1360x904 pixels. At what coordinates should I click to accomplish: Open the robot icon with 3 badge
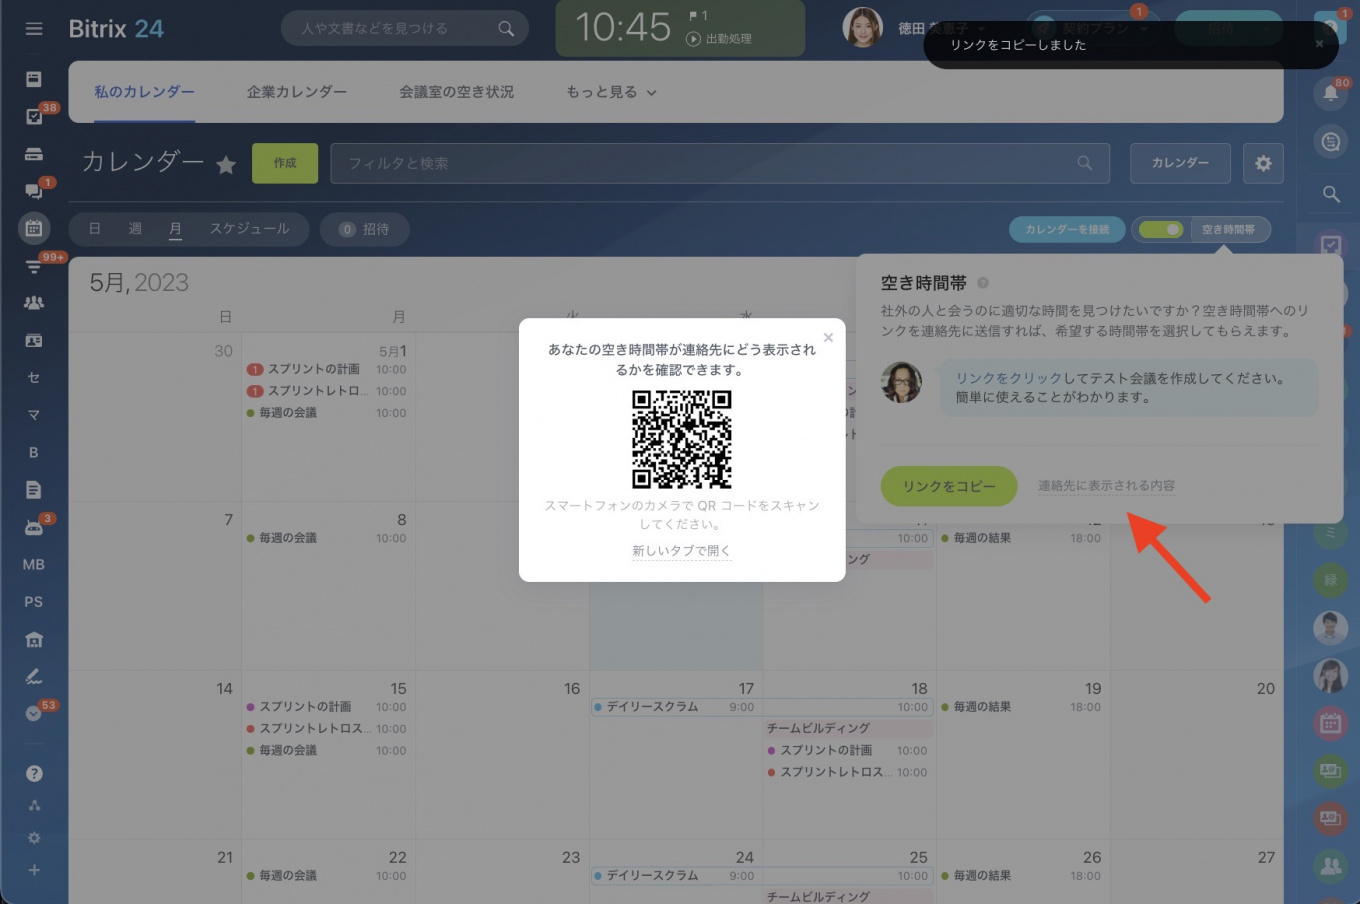point(34,528)
